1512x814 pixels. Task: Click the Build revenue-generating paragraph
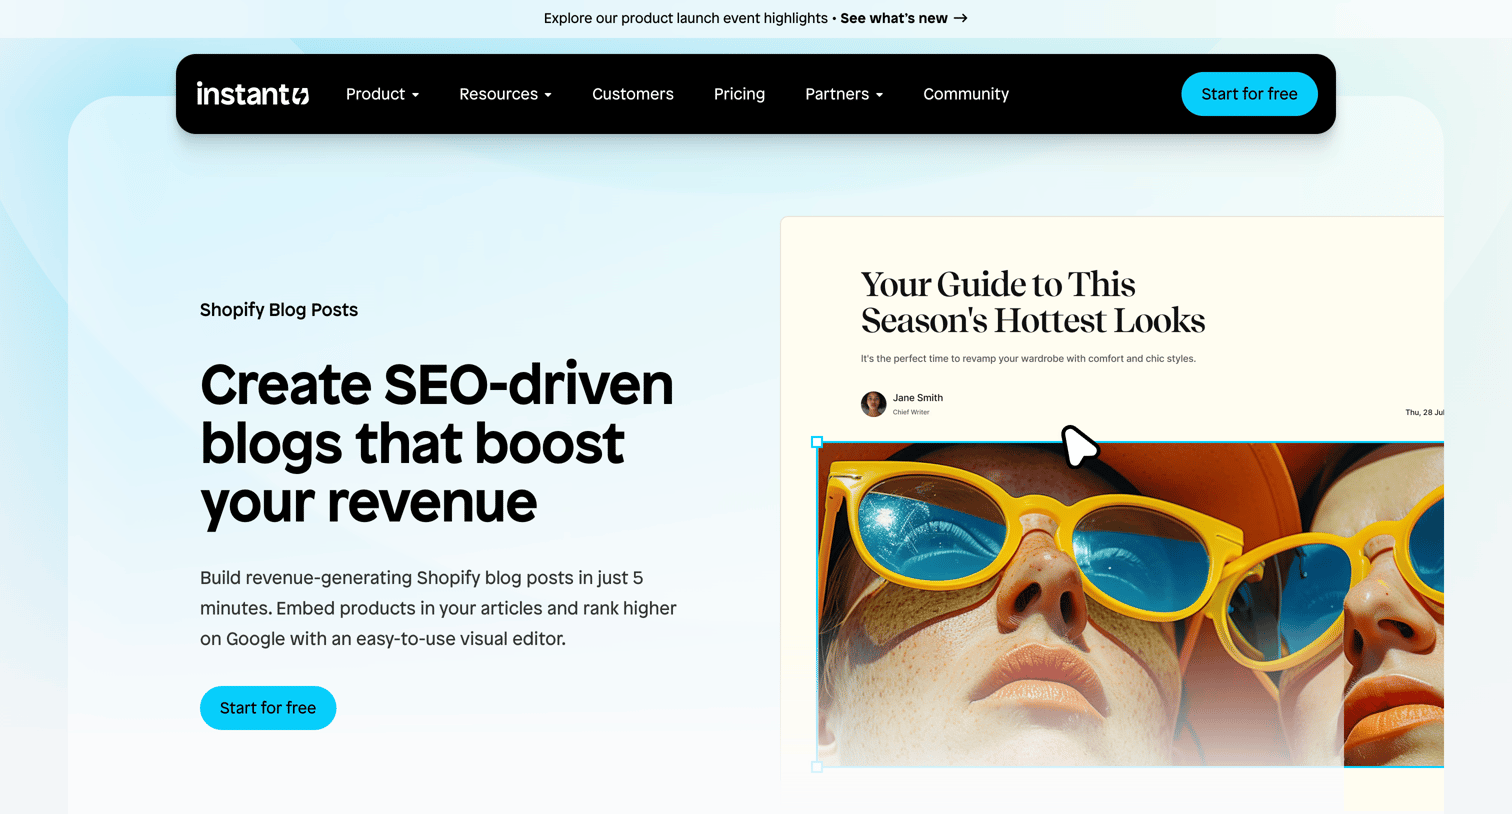coord(438,608)
